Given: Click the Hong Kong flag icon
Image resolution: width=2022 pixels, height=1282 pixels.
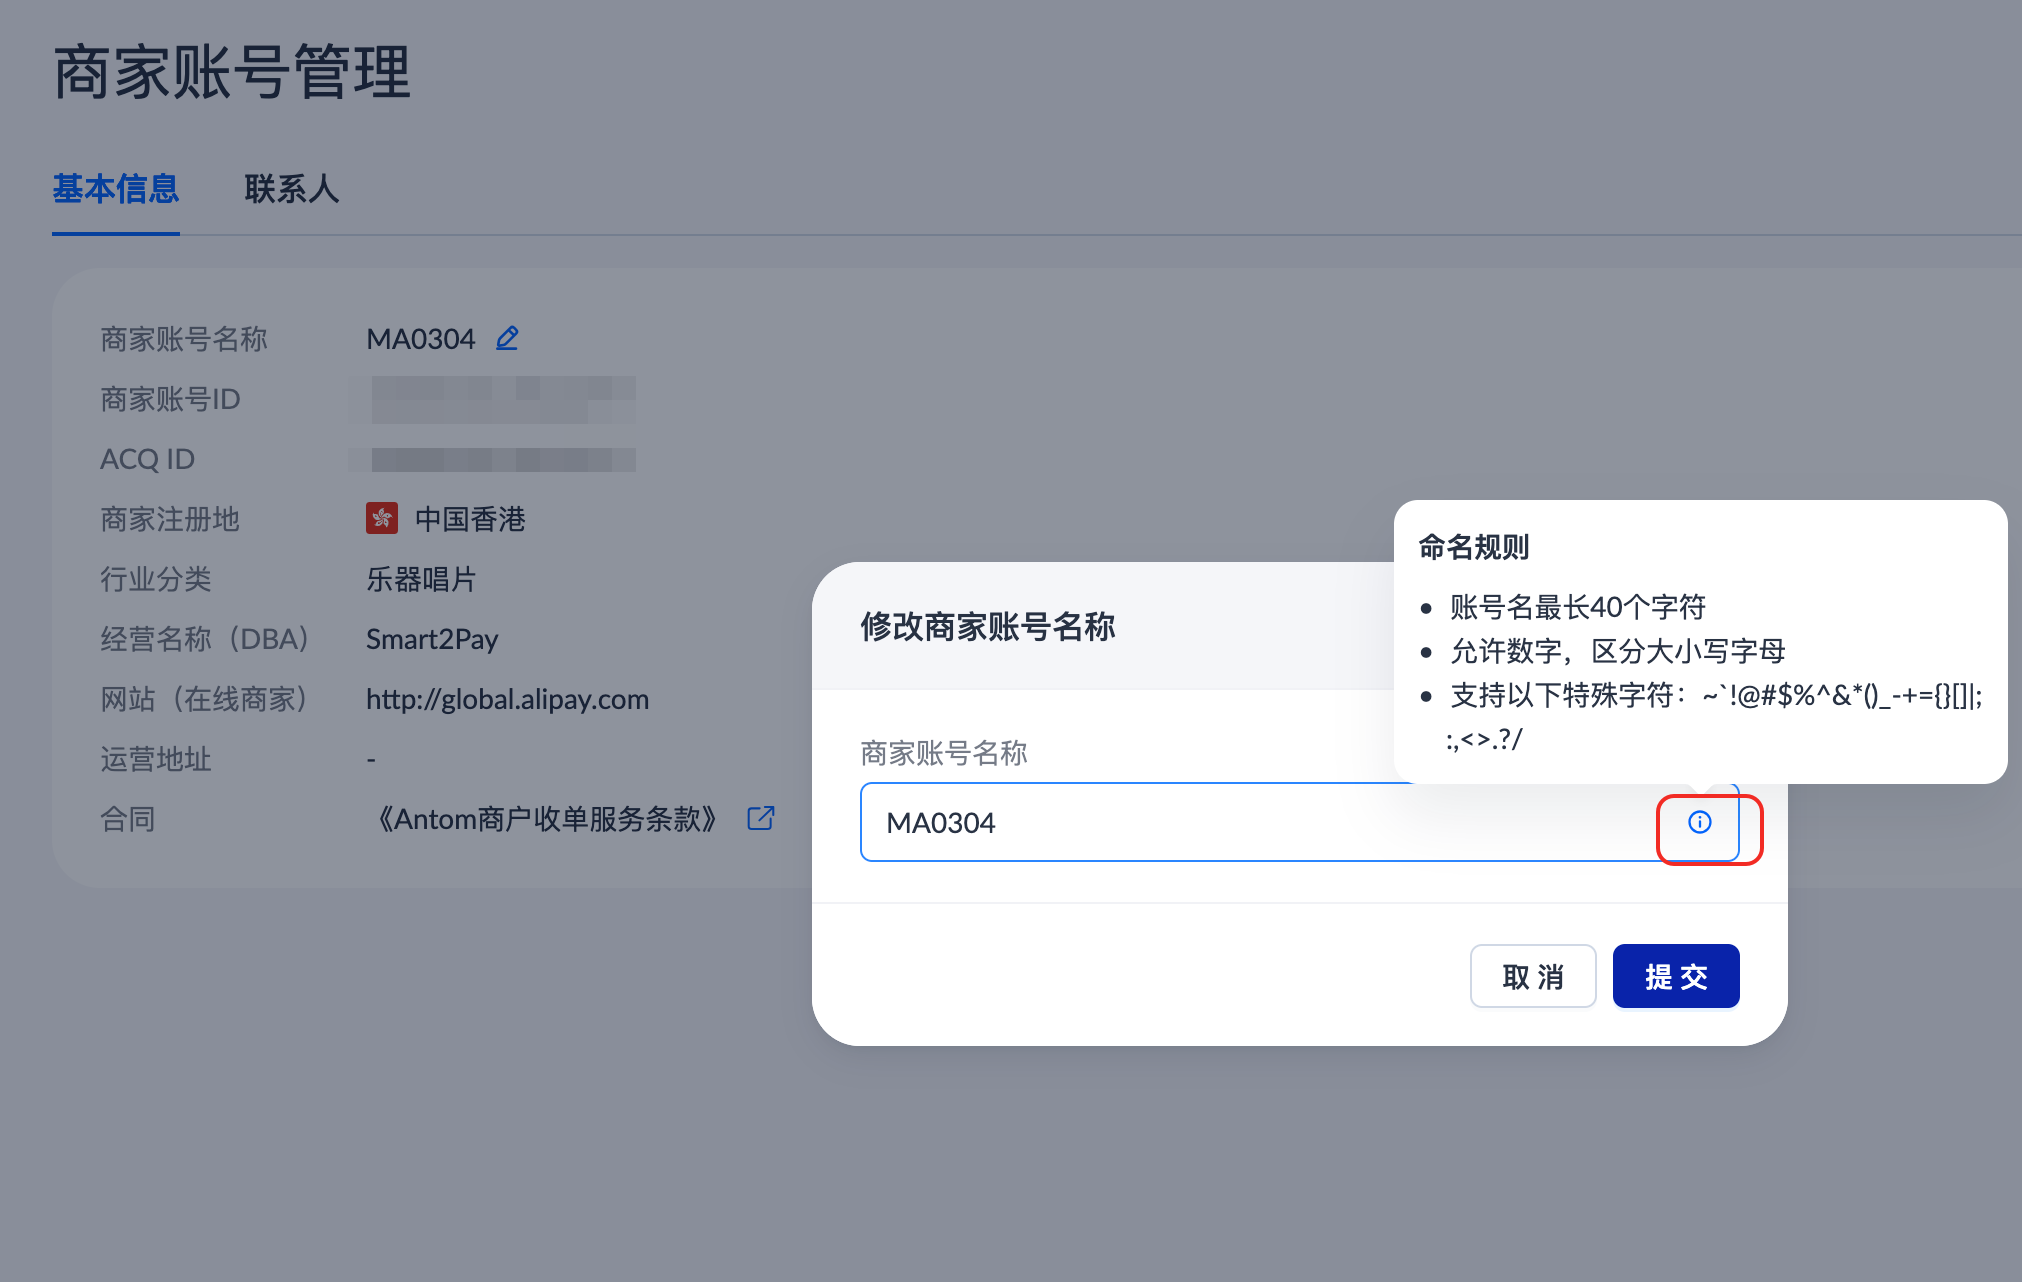Looking at the screenshot, I should (x=382, y=518).
